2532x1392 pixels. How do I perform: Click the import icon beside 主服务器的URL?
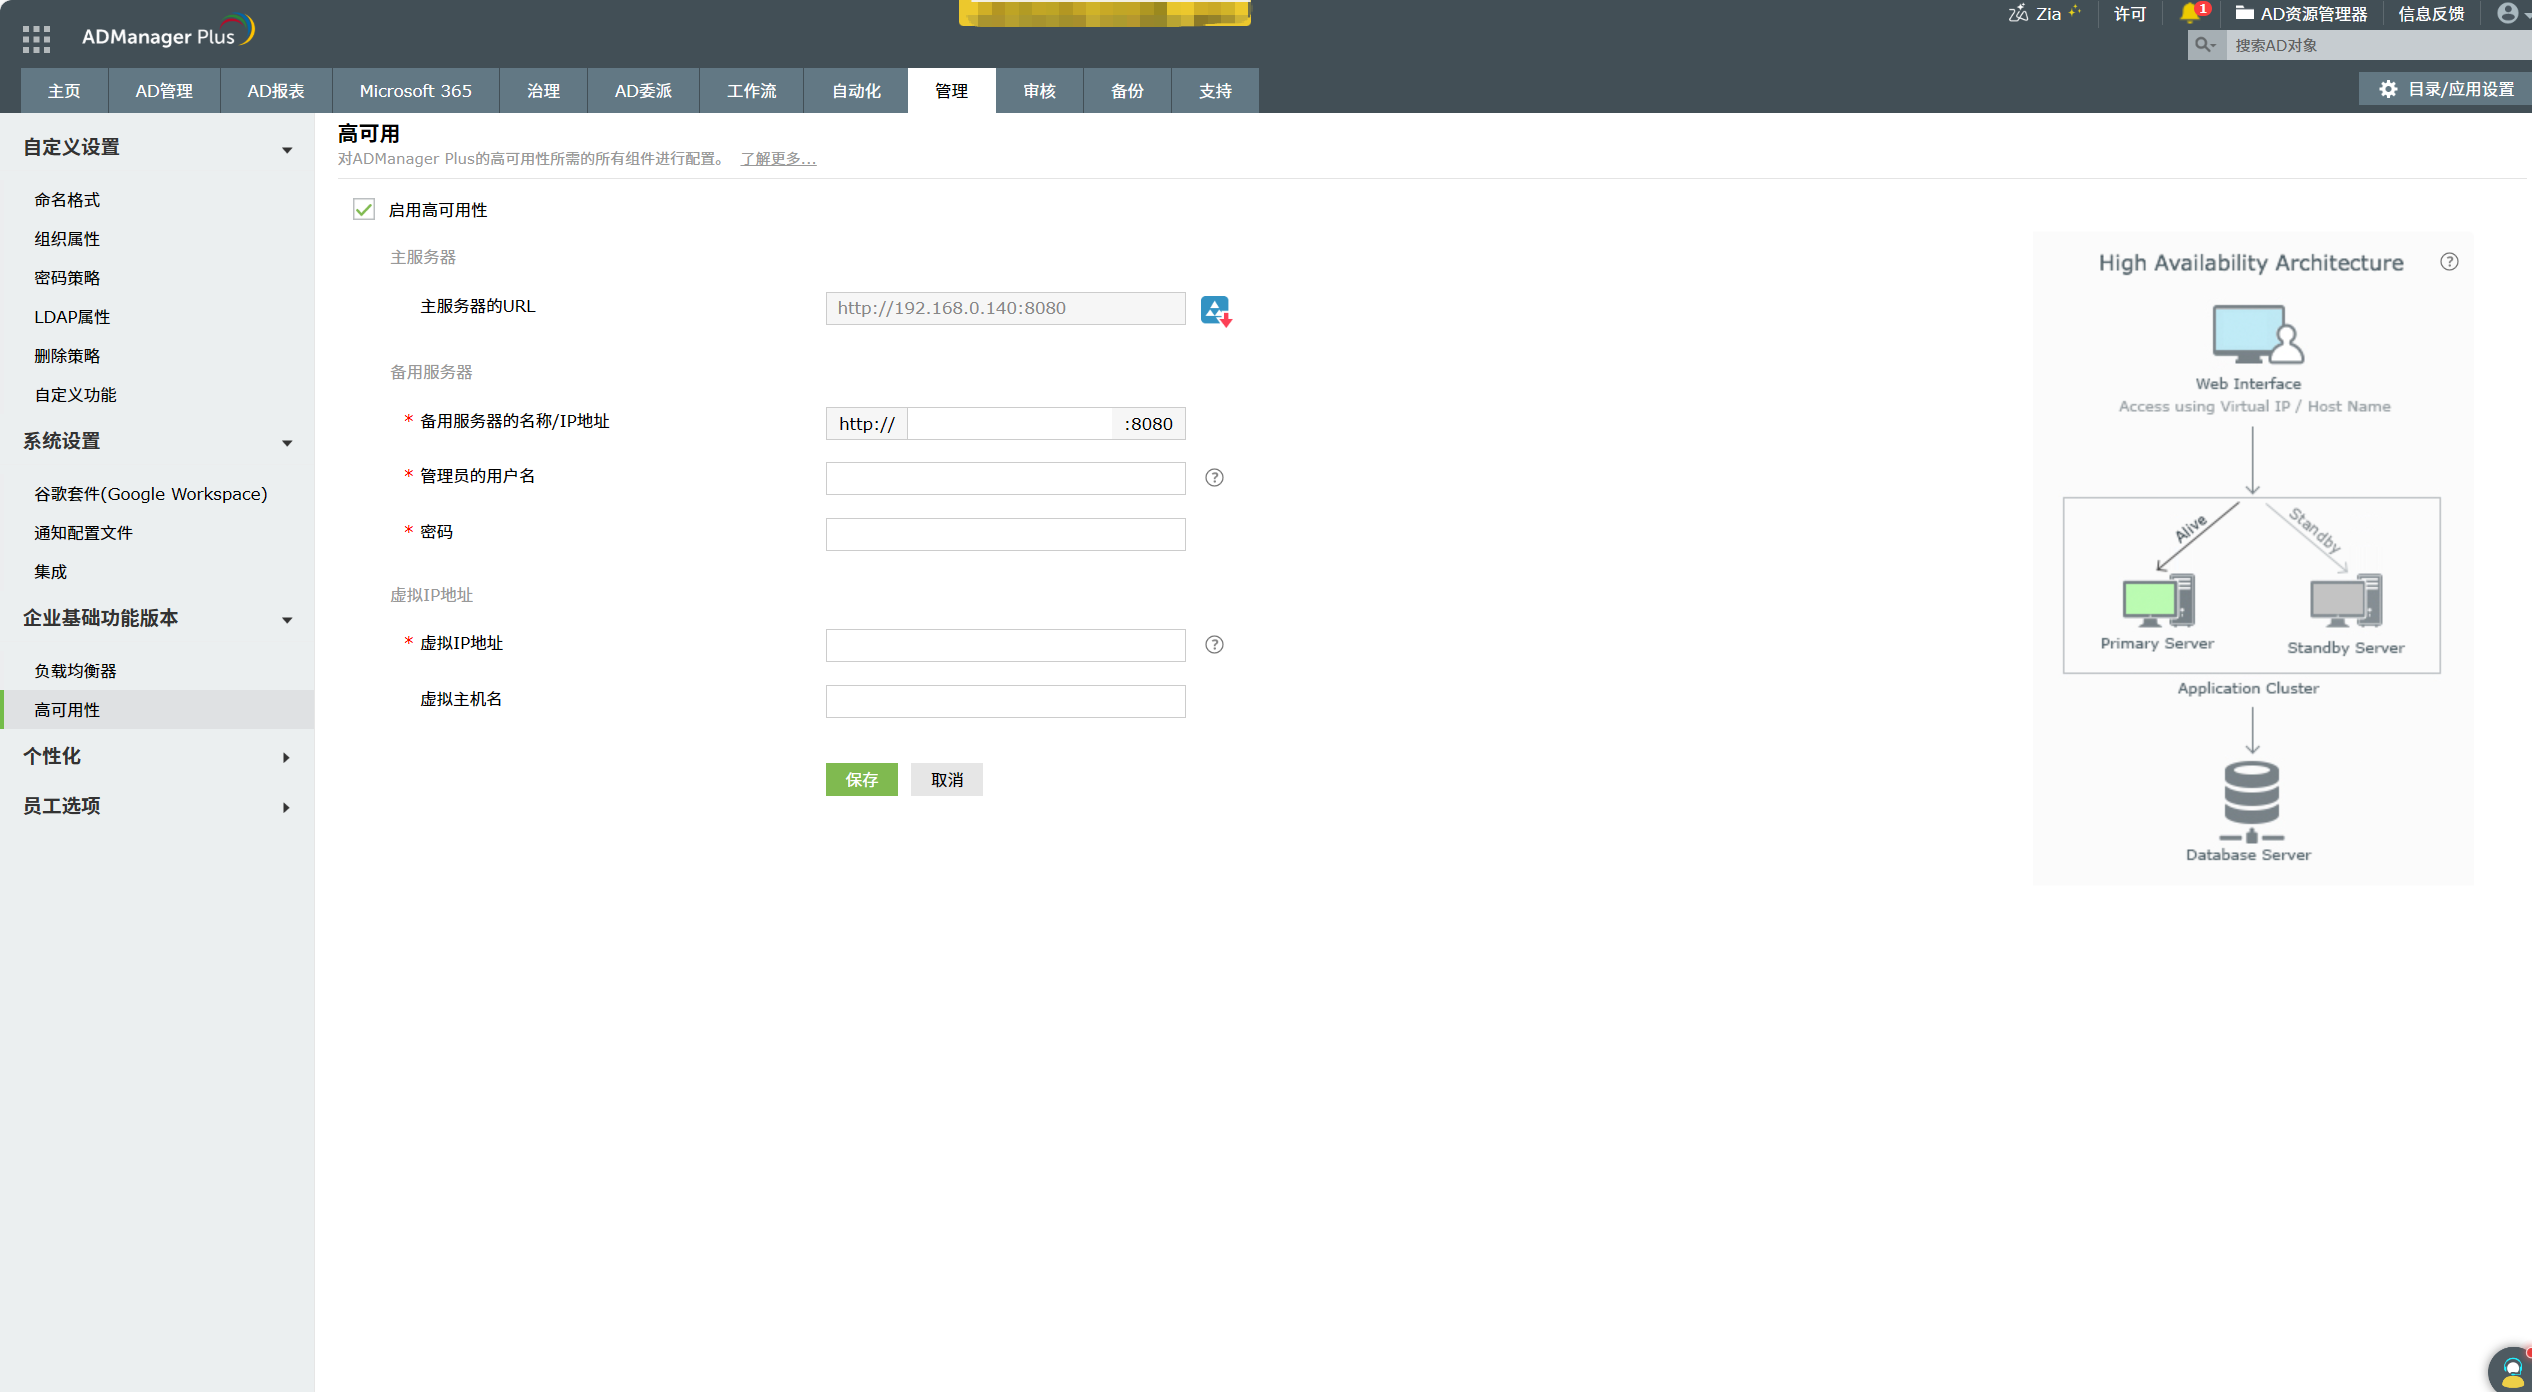(1215, 310)
